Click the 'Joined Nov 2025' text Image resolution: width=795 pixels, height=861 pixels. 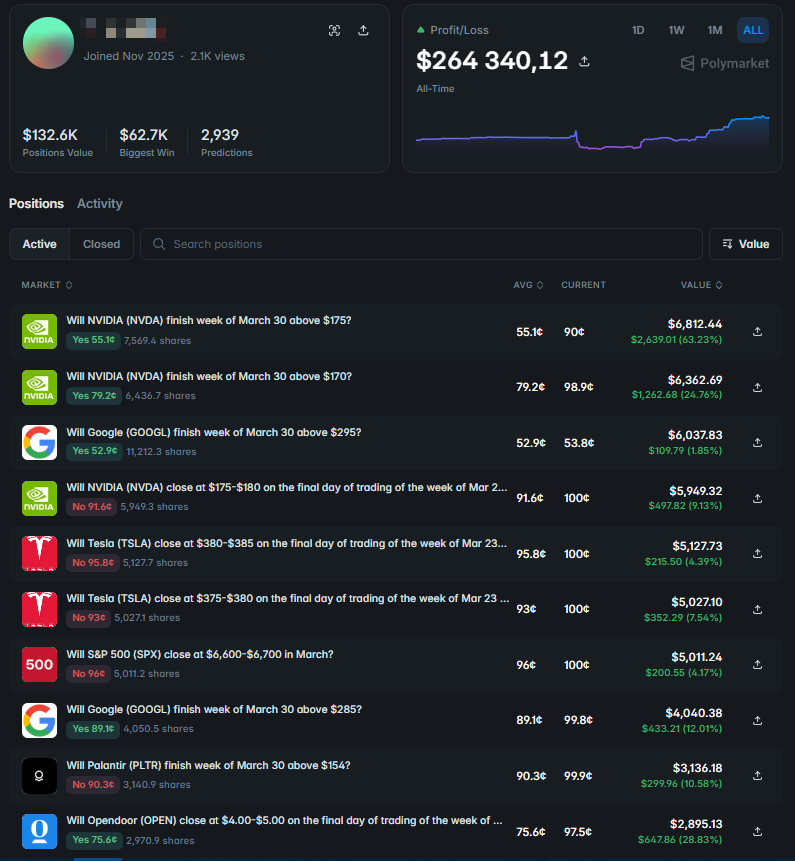click(x=128, y=56)
